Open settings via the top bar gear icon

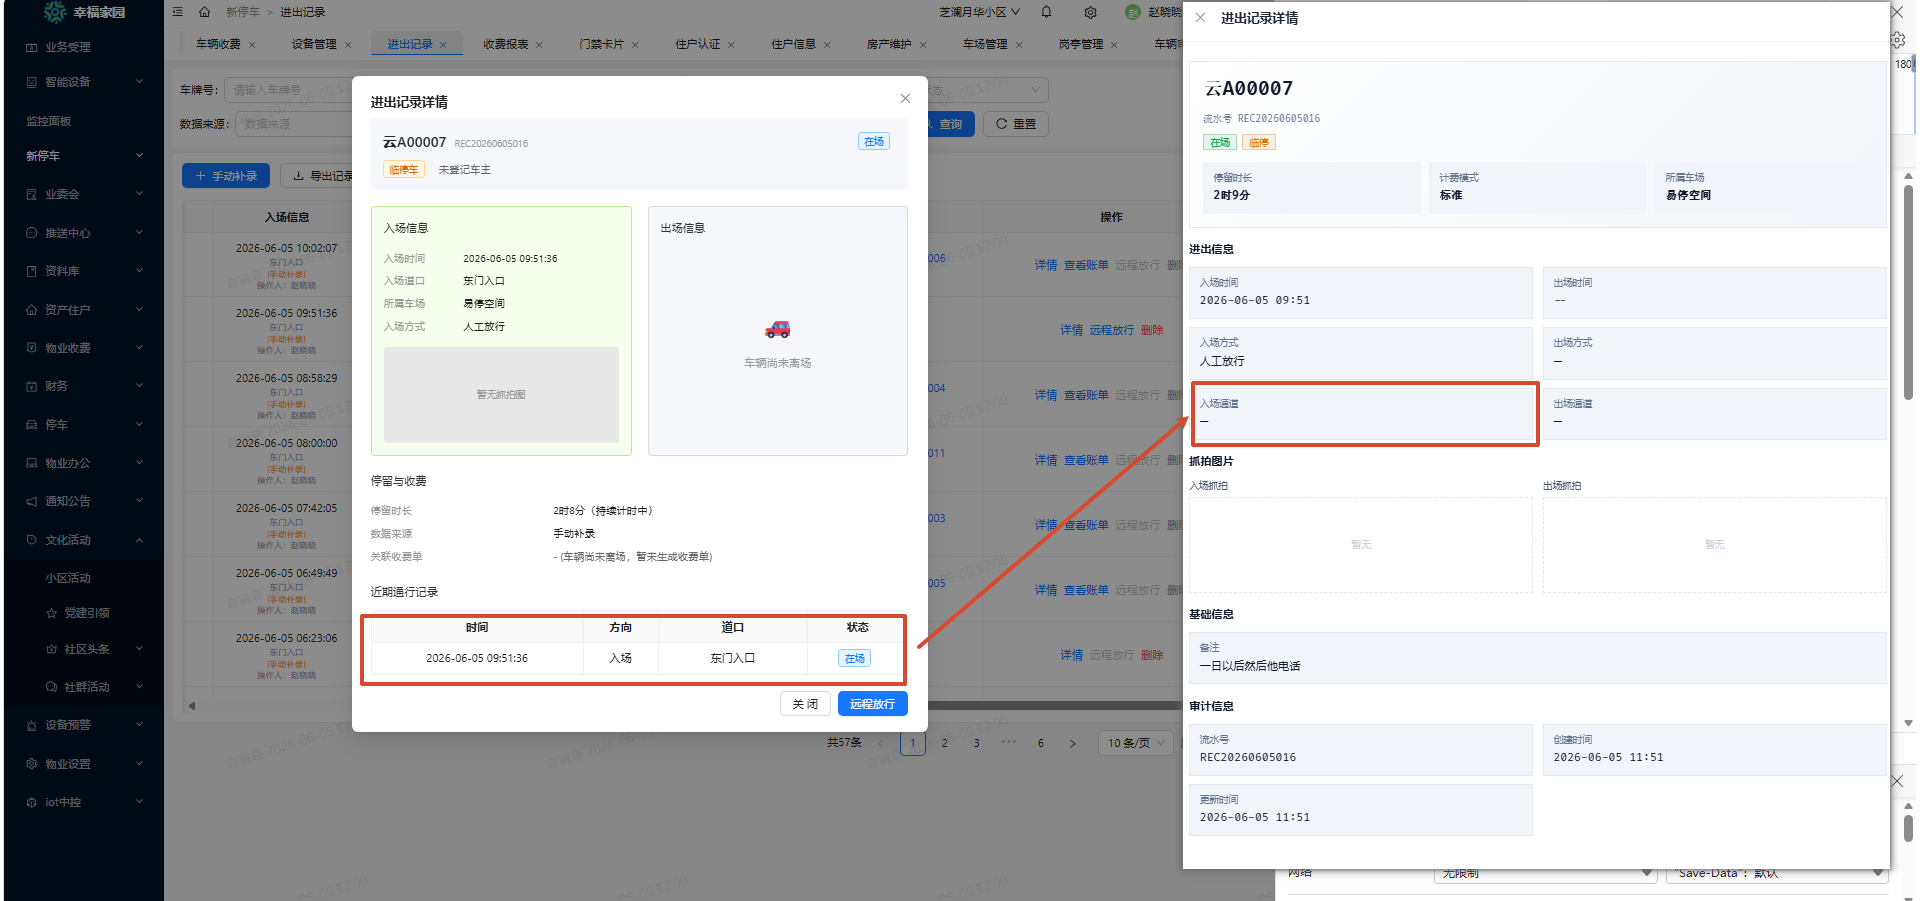tap(1090, 12)
